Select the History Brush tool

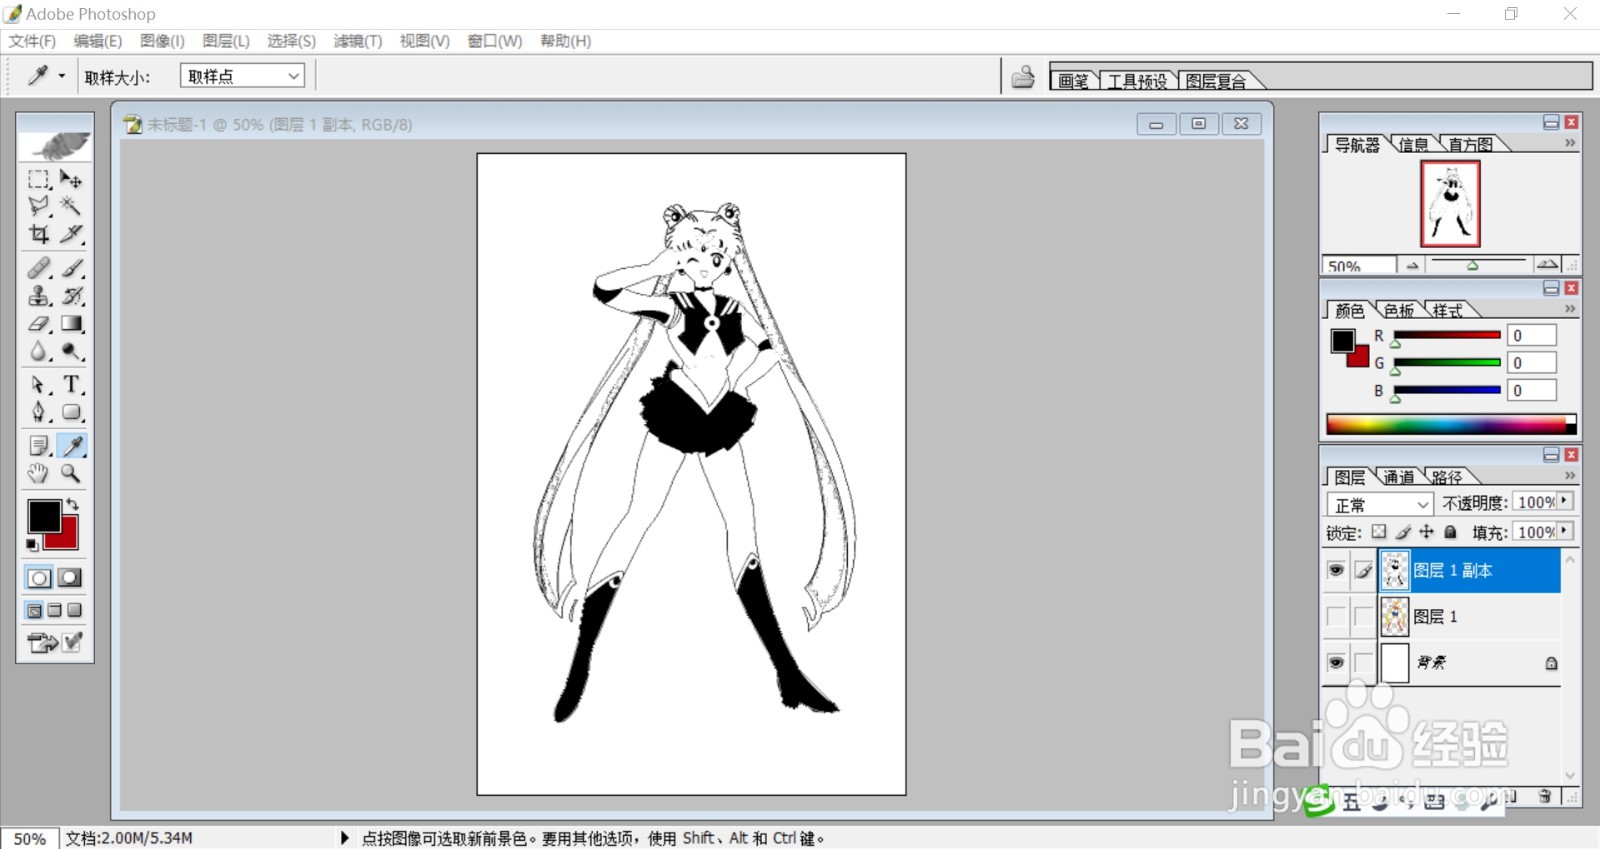(71, 296)
